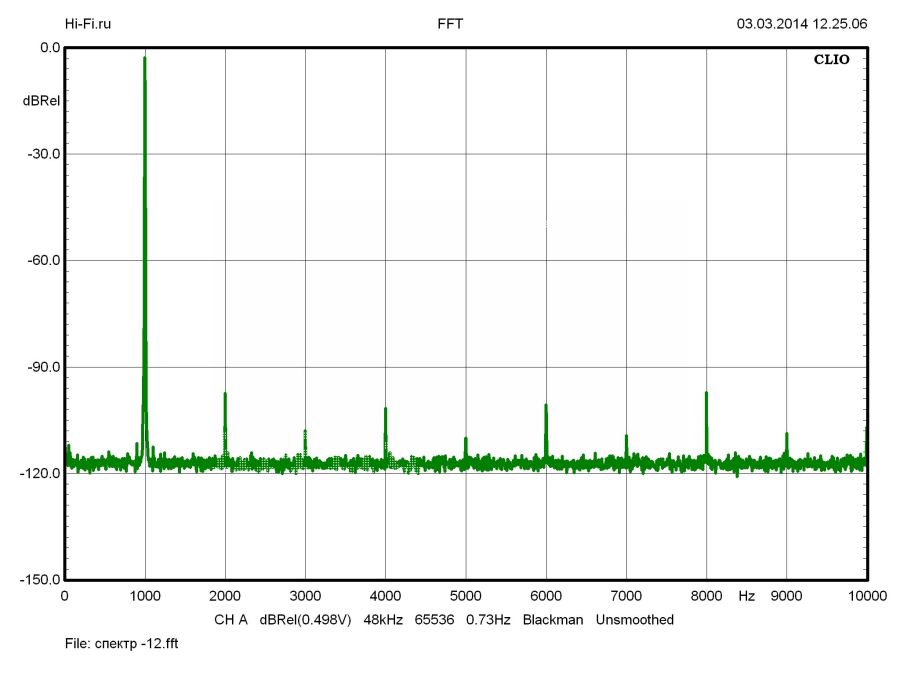Click the 4000 Hz harmonic spike
Viewport: 900px width, 675px height.
[385, 411]
